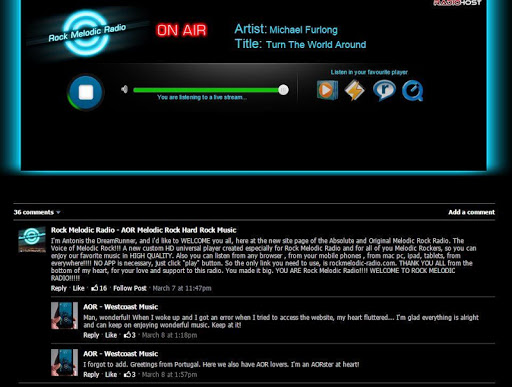The width and height of the screenshot is (512, 387).
Task: Like AOR Westcoast's first reply
Action: pyautogui.click(x=111, y=335)
